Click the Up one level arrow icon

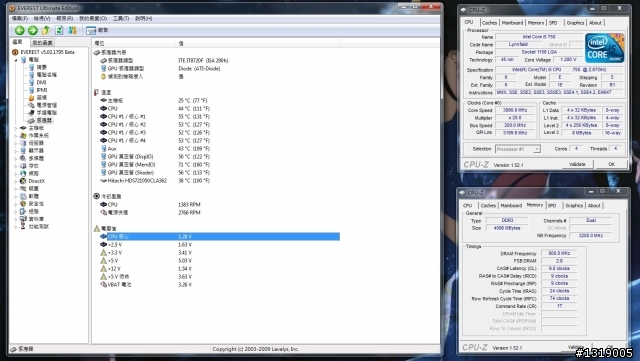(x=46, y=30)
